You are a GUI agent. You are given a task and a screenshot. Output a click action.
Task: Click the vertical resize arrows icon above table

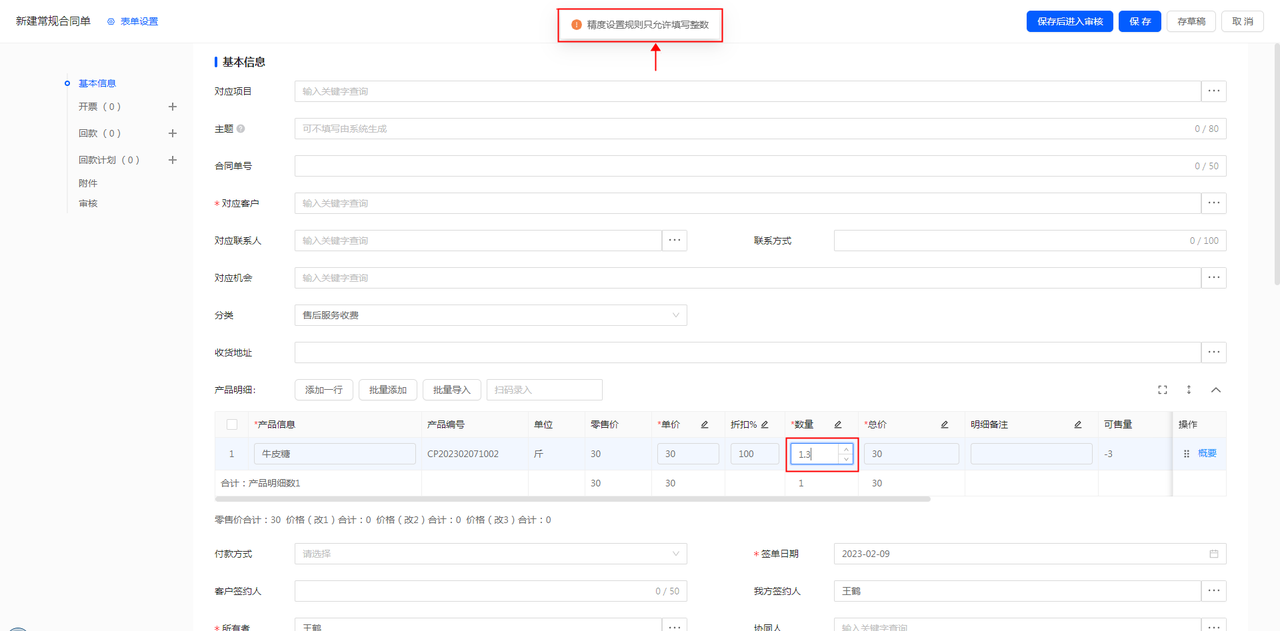point(1189,390)
